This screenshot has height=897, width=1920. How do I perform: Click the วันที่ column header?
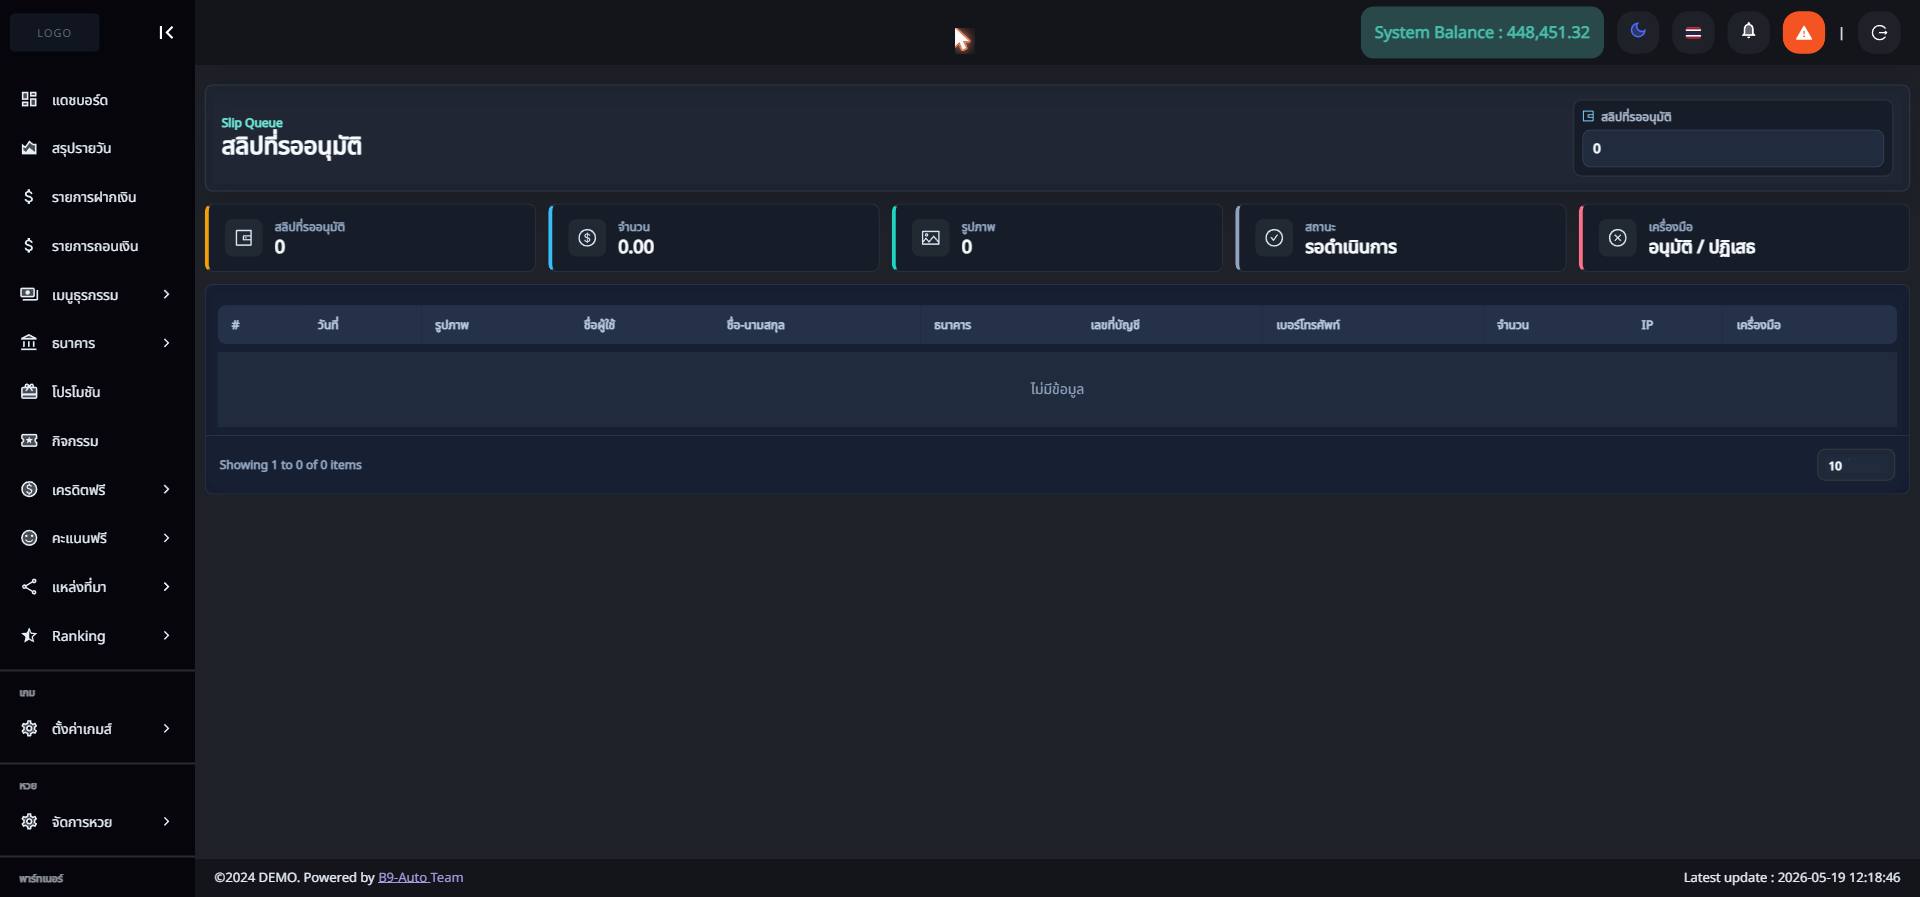point(328,325)
